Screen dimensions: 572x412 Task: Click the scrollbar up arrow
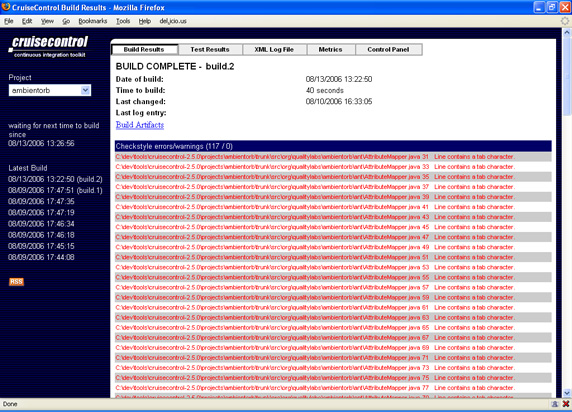[x=567, y=32]
